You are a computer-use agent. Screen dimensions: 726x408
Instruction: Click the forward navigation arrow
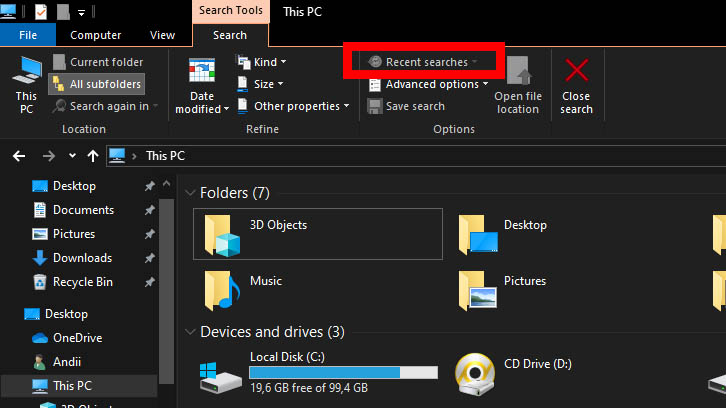[49, 156]
